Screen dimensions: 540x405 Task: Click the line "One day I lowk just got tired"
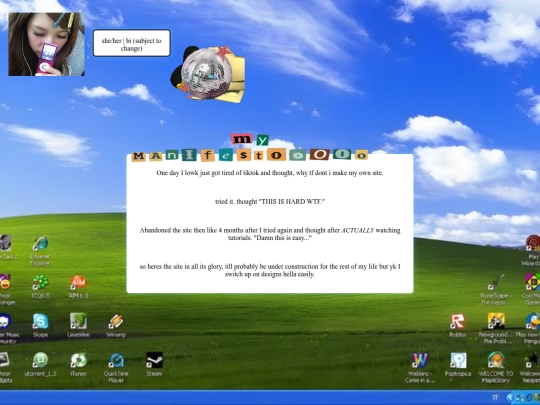click(270, 173)
